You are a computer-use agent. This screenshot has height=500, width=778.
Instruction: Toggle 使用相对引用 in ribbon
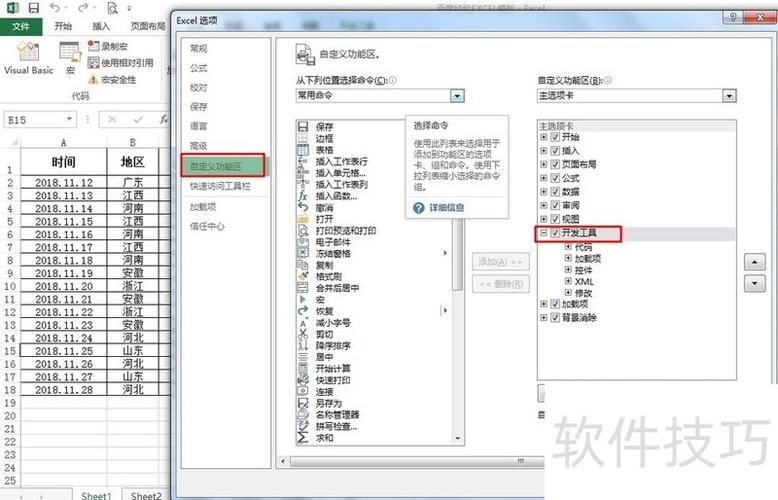coord(121,62)
